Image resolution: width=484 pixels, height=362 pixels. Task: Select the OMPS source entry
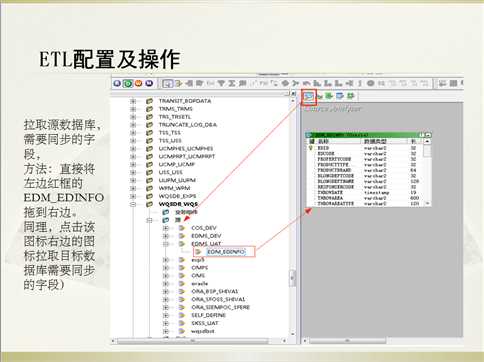click(x=199, y=267)
